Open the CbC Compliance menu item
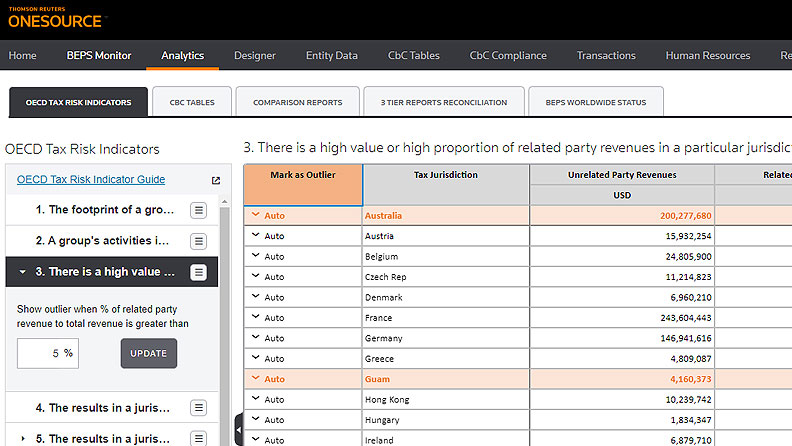This screenshot has width=792, height=446. point(508,56)
